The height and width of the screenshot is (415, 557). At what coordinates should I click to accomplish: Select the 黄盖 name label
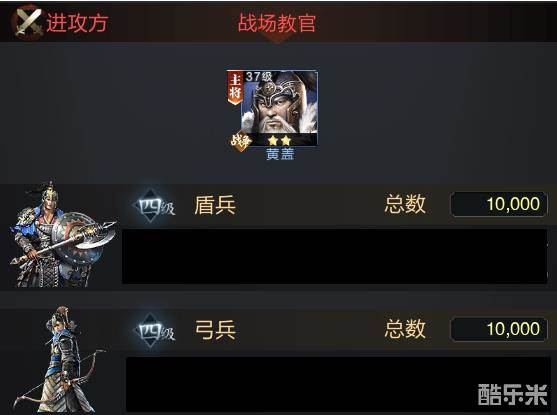point(280,154)
